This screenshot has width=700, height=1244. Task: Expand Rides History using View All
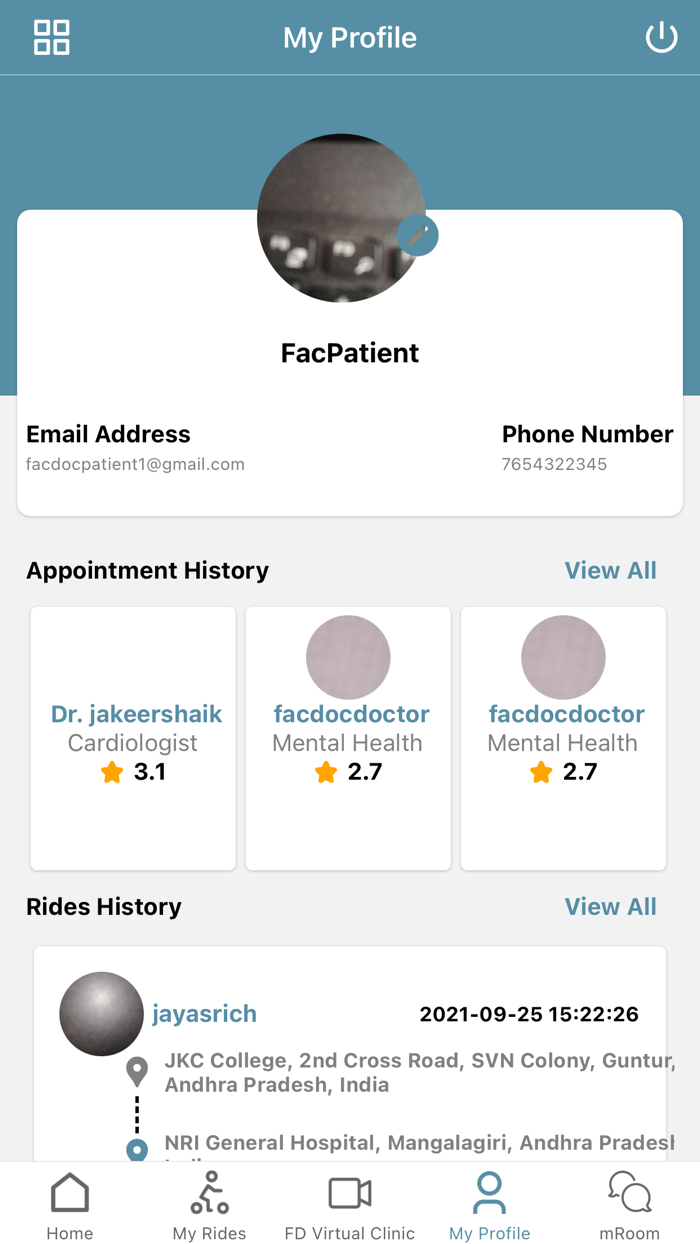tap(611, 907)
